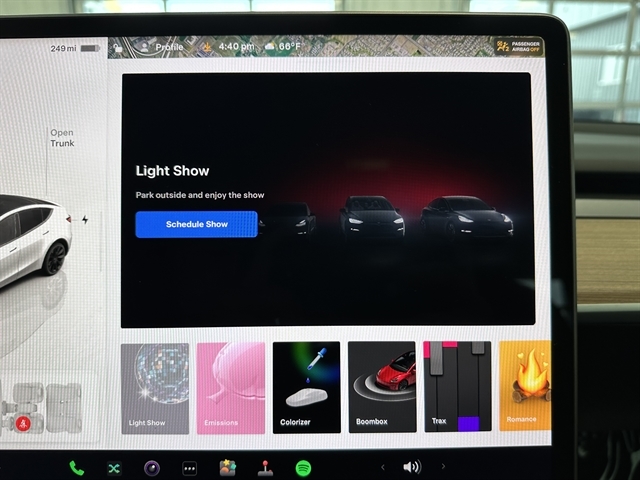Tap Open Trunk on car view

click(x=62, y=138)
